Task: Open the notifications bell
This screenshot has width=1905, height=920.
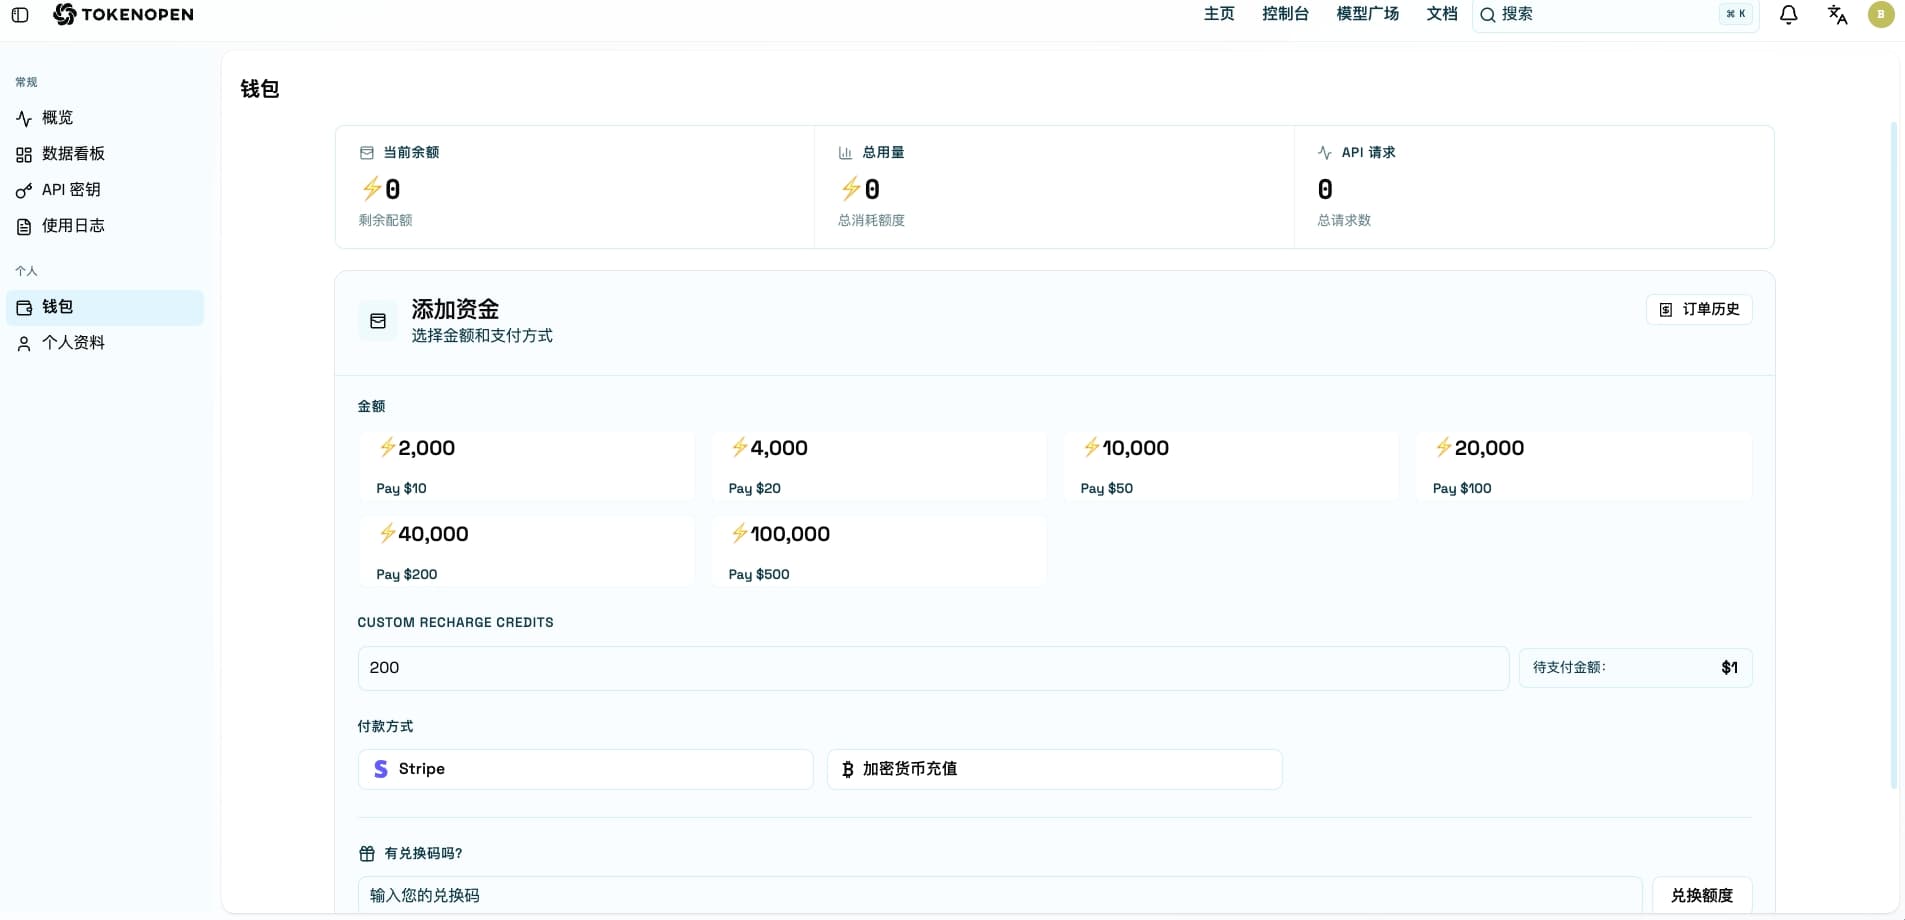Action: [1788, 14]
